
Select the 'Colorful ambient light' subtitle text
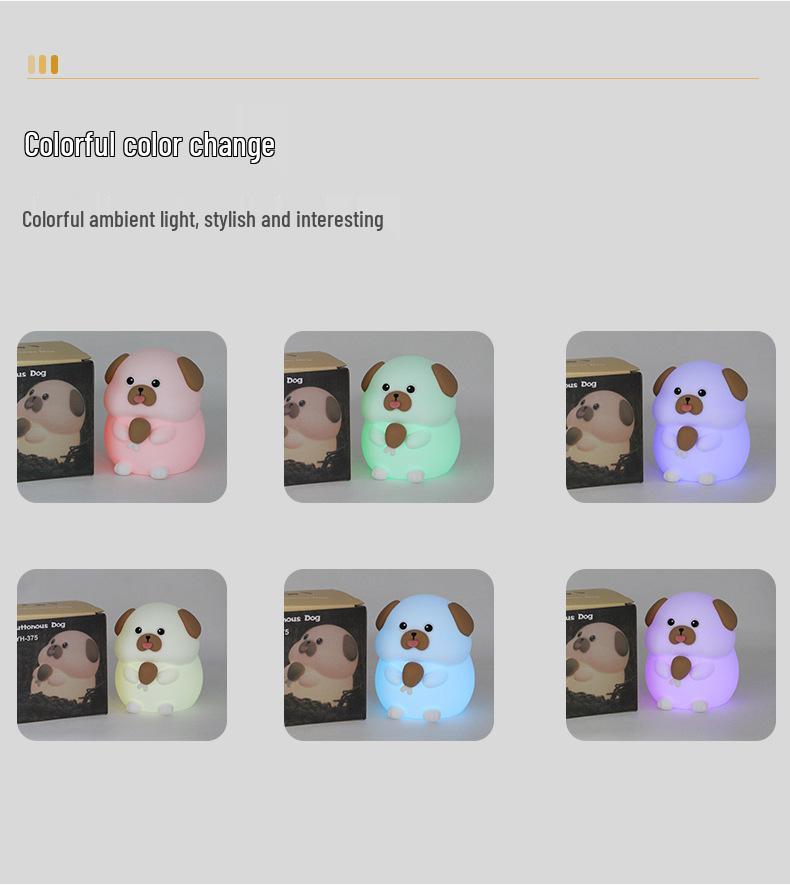click(203, 220)
